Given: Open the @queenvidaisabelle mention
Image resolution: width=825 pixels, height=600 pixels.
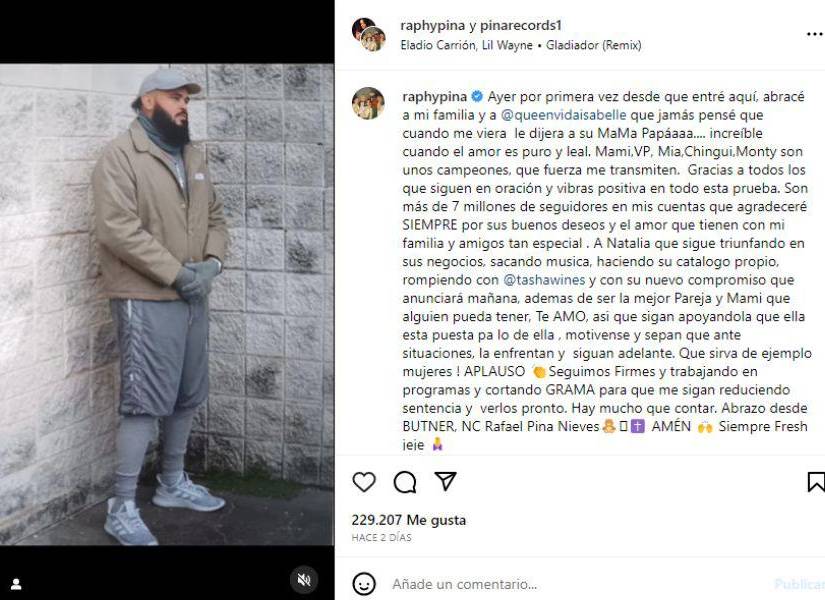Looking at the screenshot, I should point(564,115).
